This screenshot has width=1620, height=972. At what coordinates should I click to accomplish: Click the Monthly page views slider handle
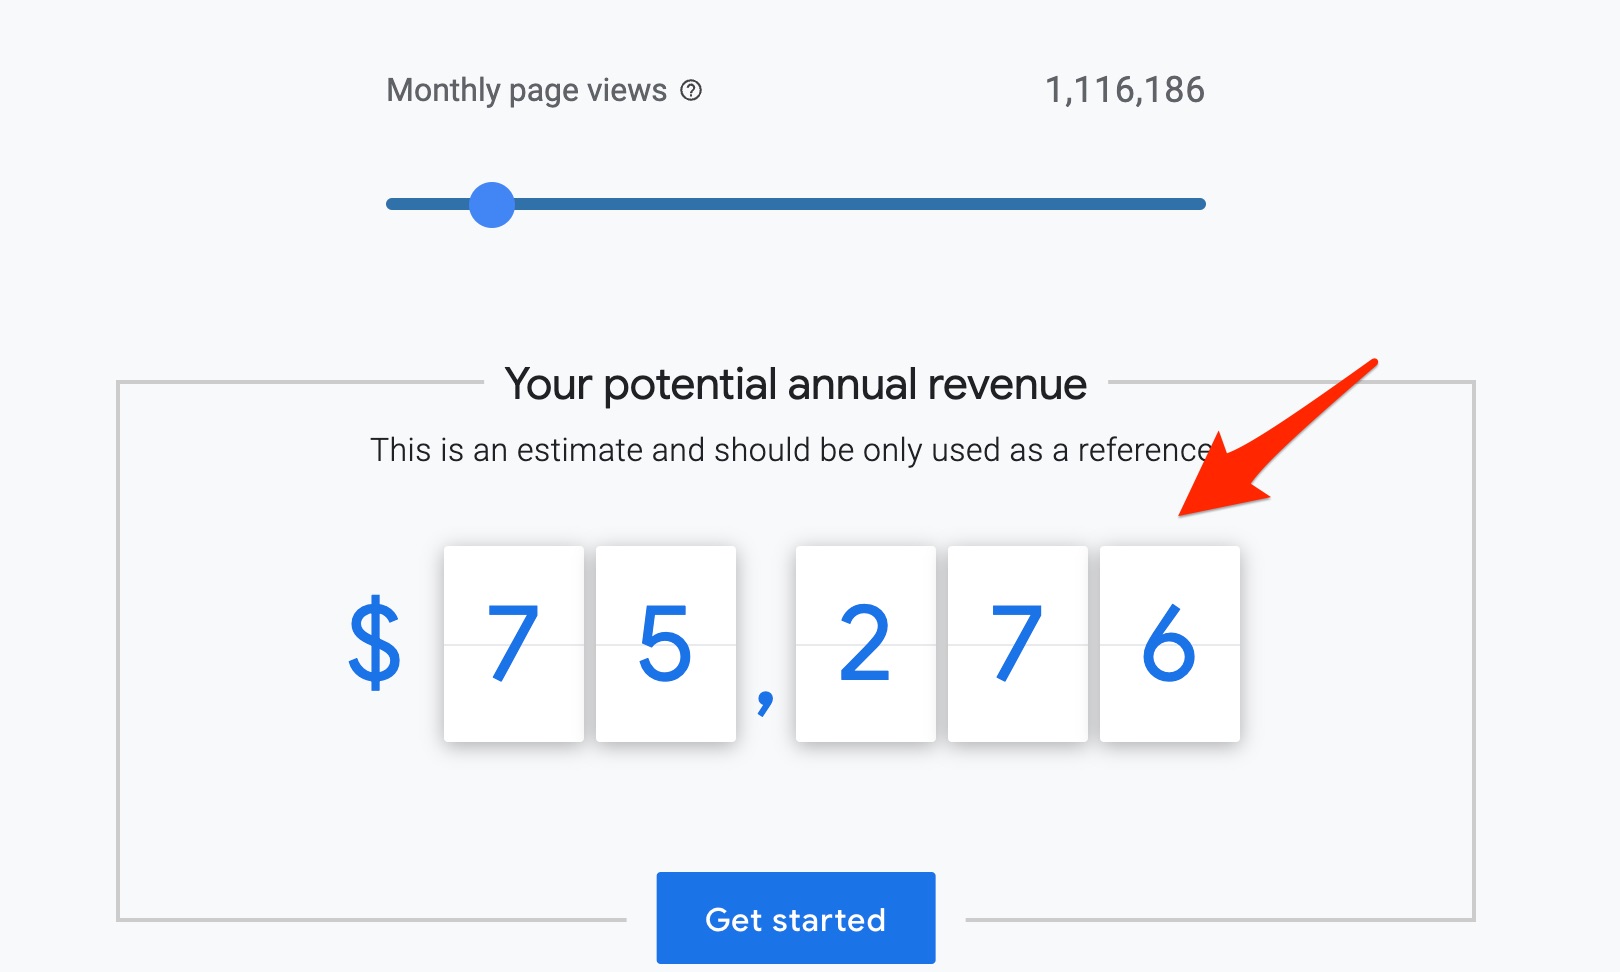click(492, 204)
